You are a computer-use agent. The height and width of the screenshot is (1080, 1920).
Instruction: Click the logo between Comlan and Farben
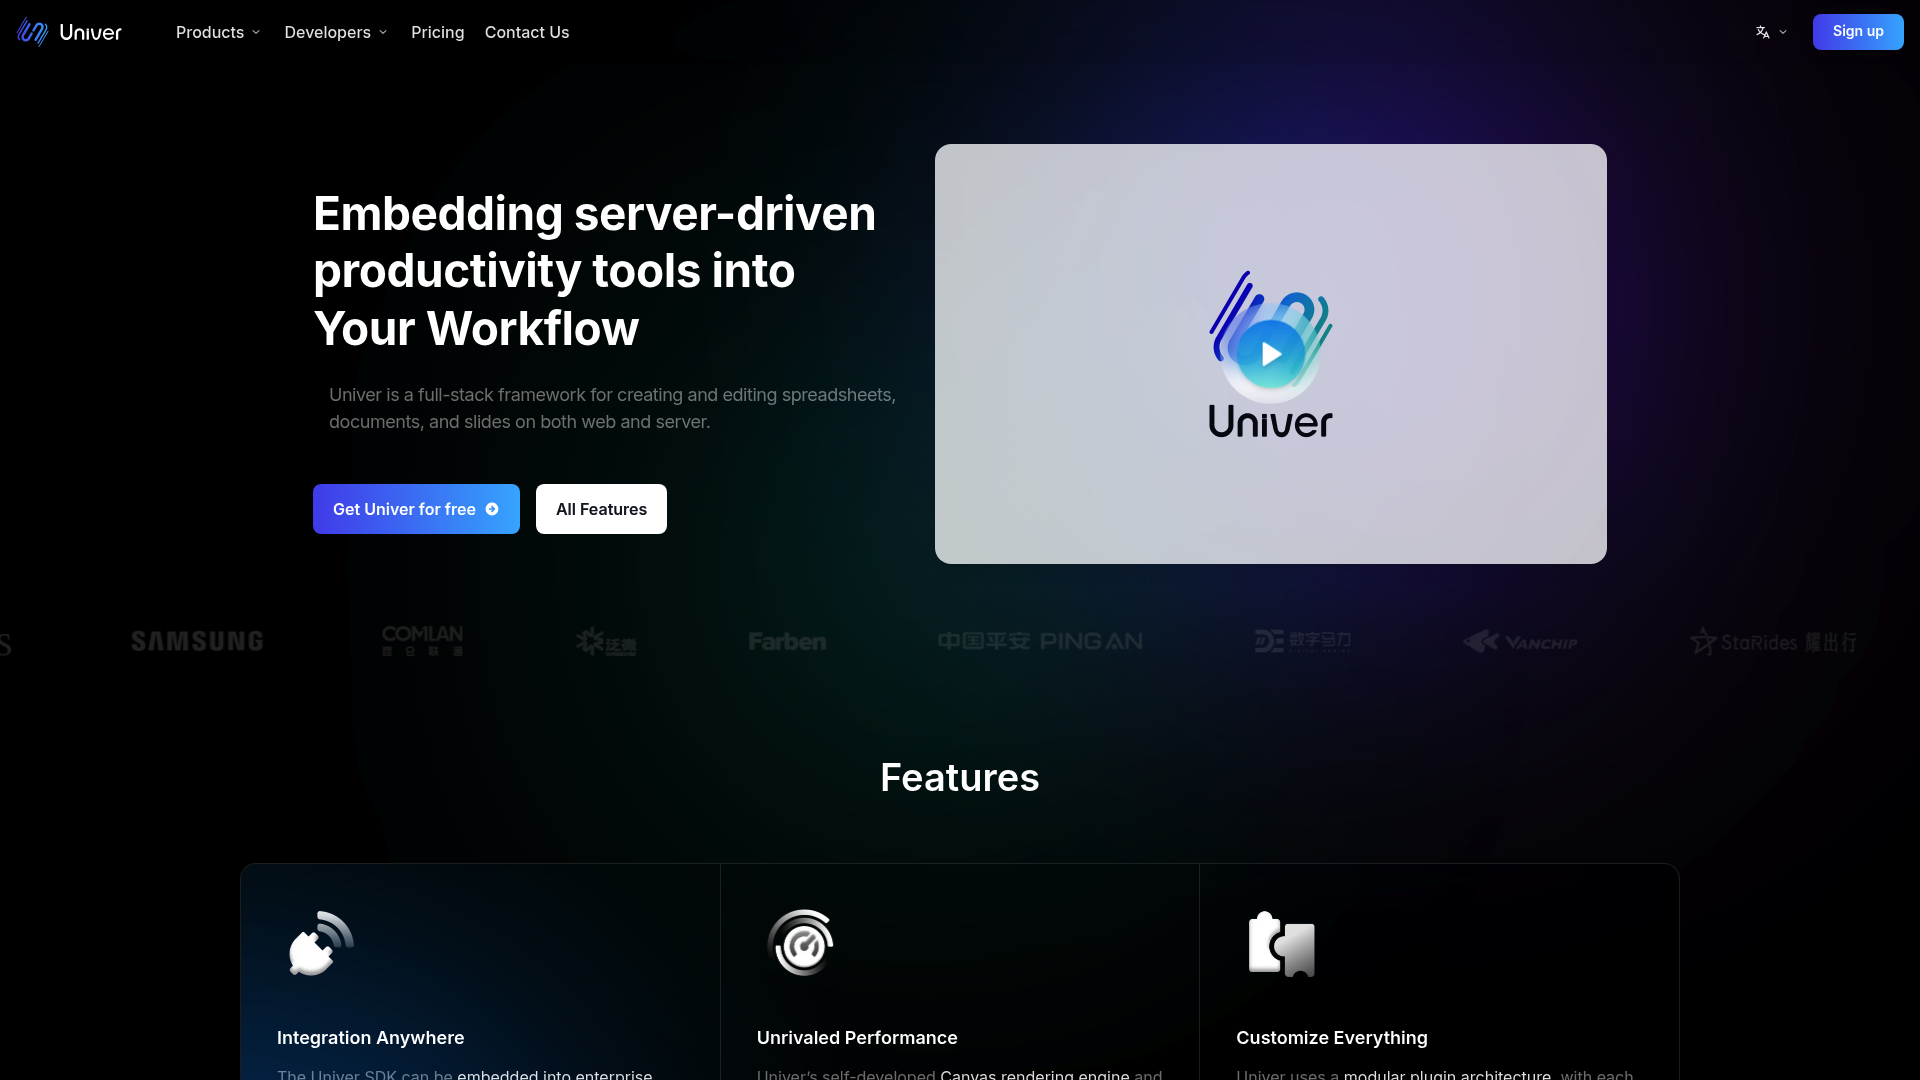tap(606, 641)
